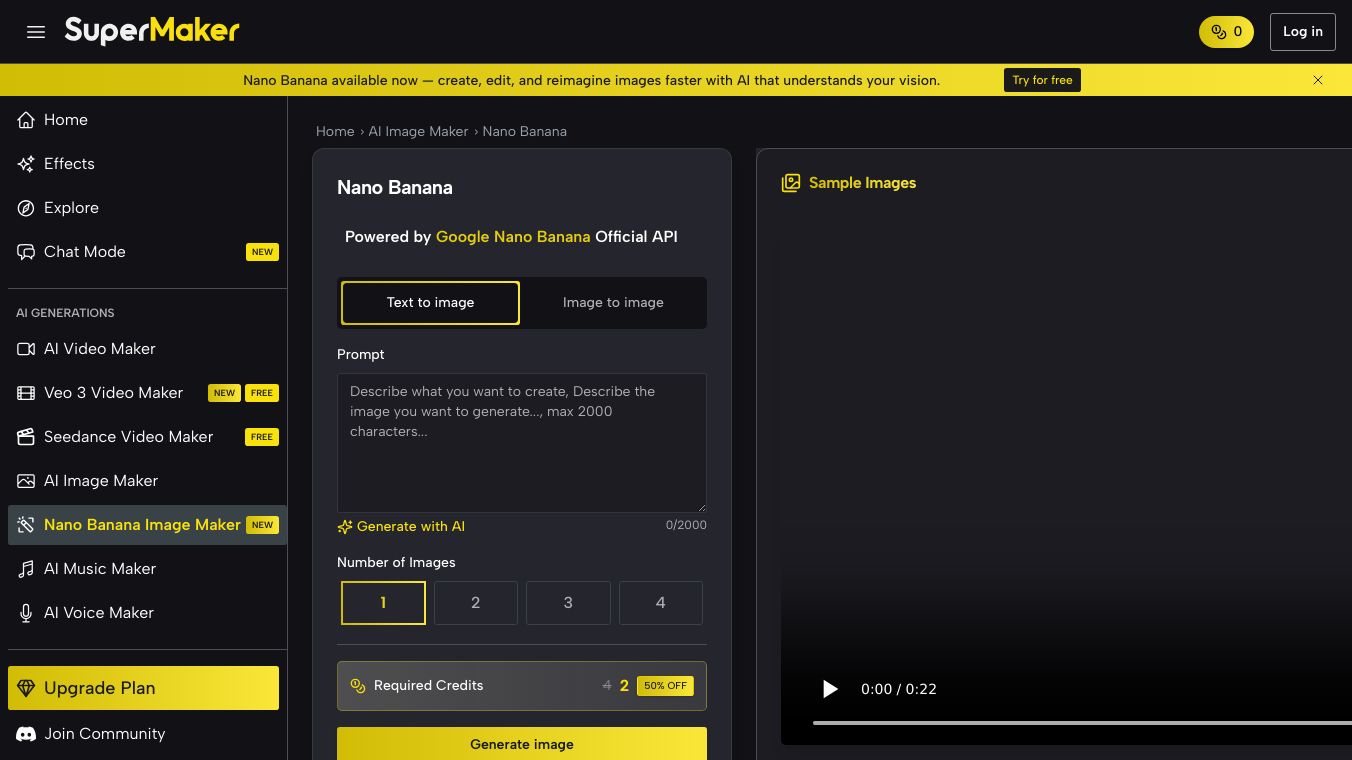Open Chat Mode
Viewport: 1352px width, 760px height.
pyautogui.click(x=84, y=252)
